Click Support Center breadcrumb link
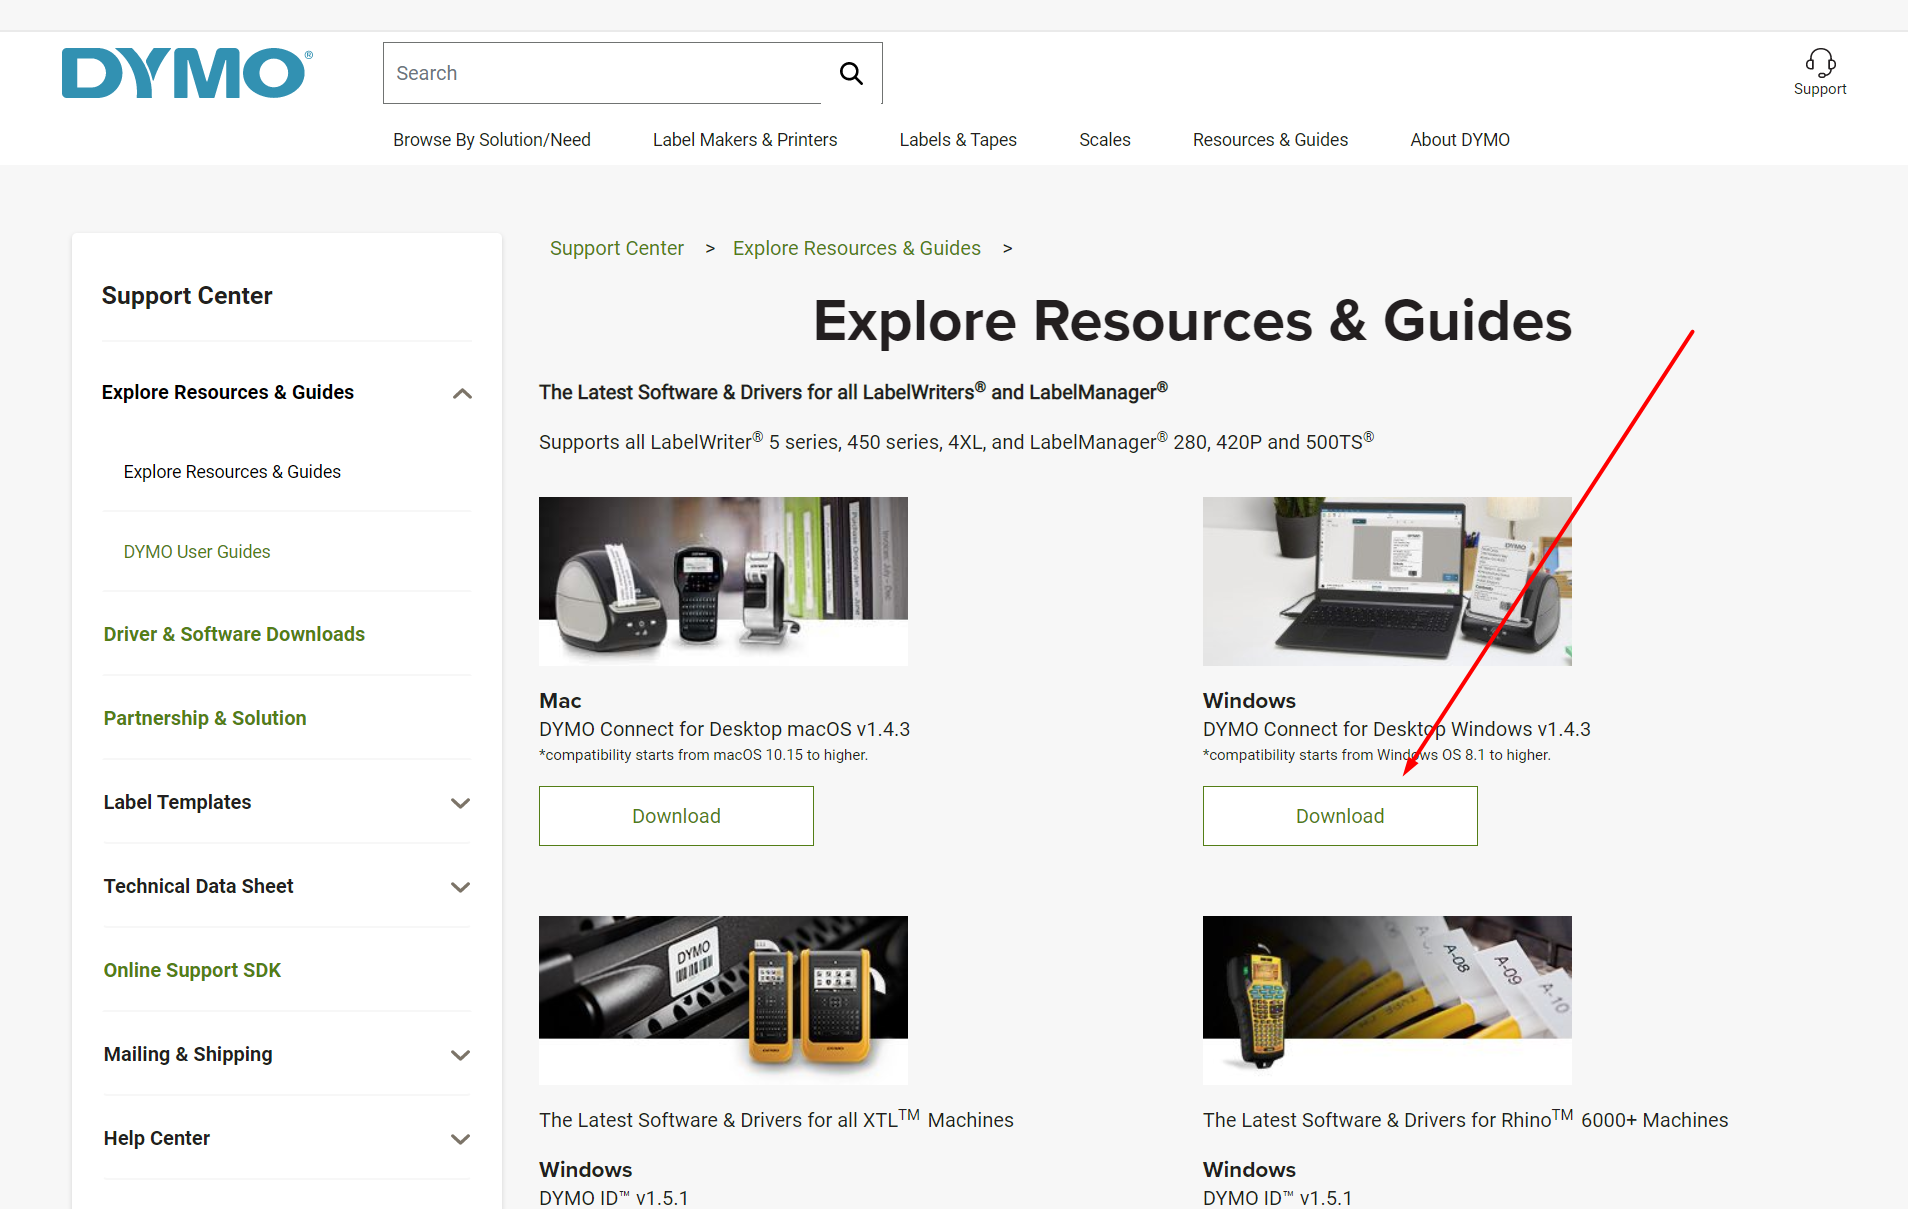 point(617,248)
